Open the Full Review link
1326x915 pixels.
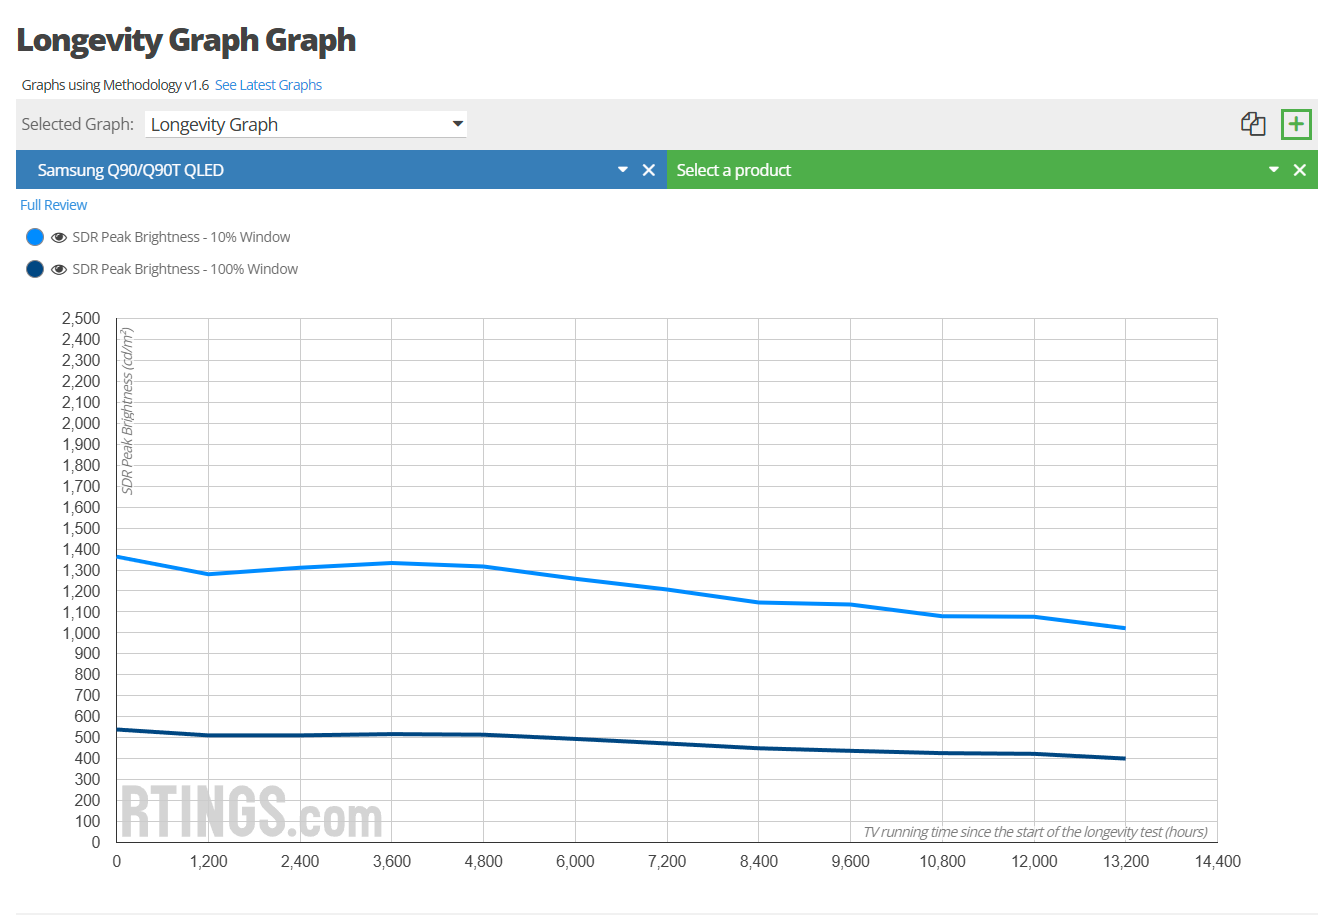coord(54,205)
